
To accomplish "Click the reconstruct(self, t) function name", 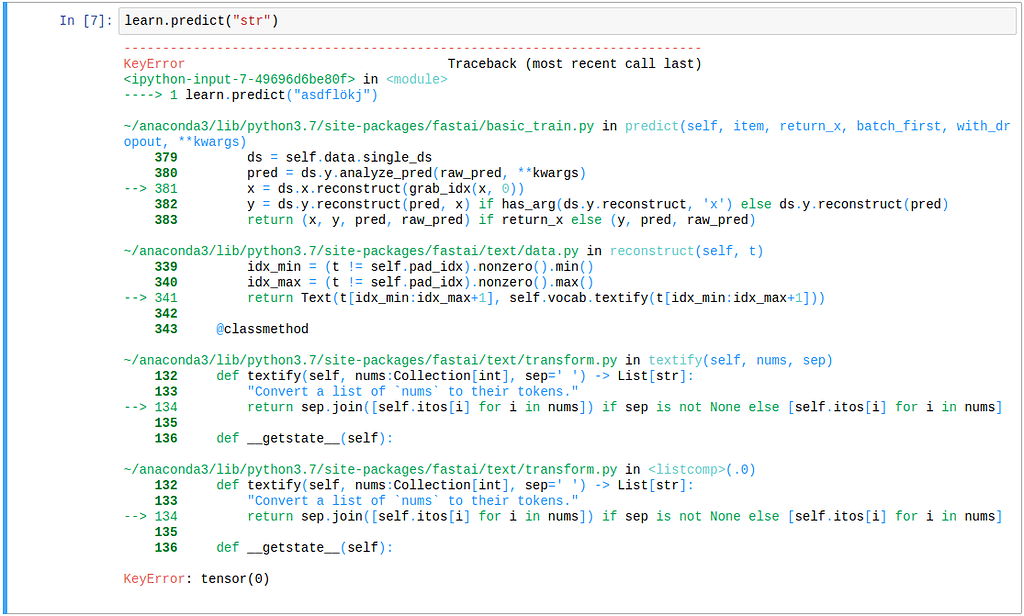I will coord(687,251).
